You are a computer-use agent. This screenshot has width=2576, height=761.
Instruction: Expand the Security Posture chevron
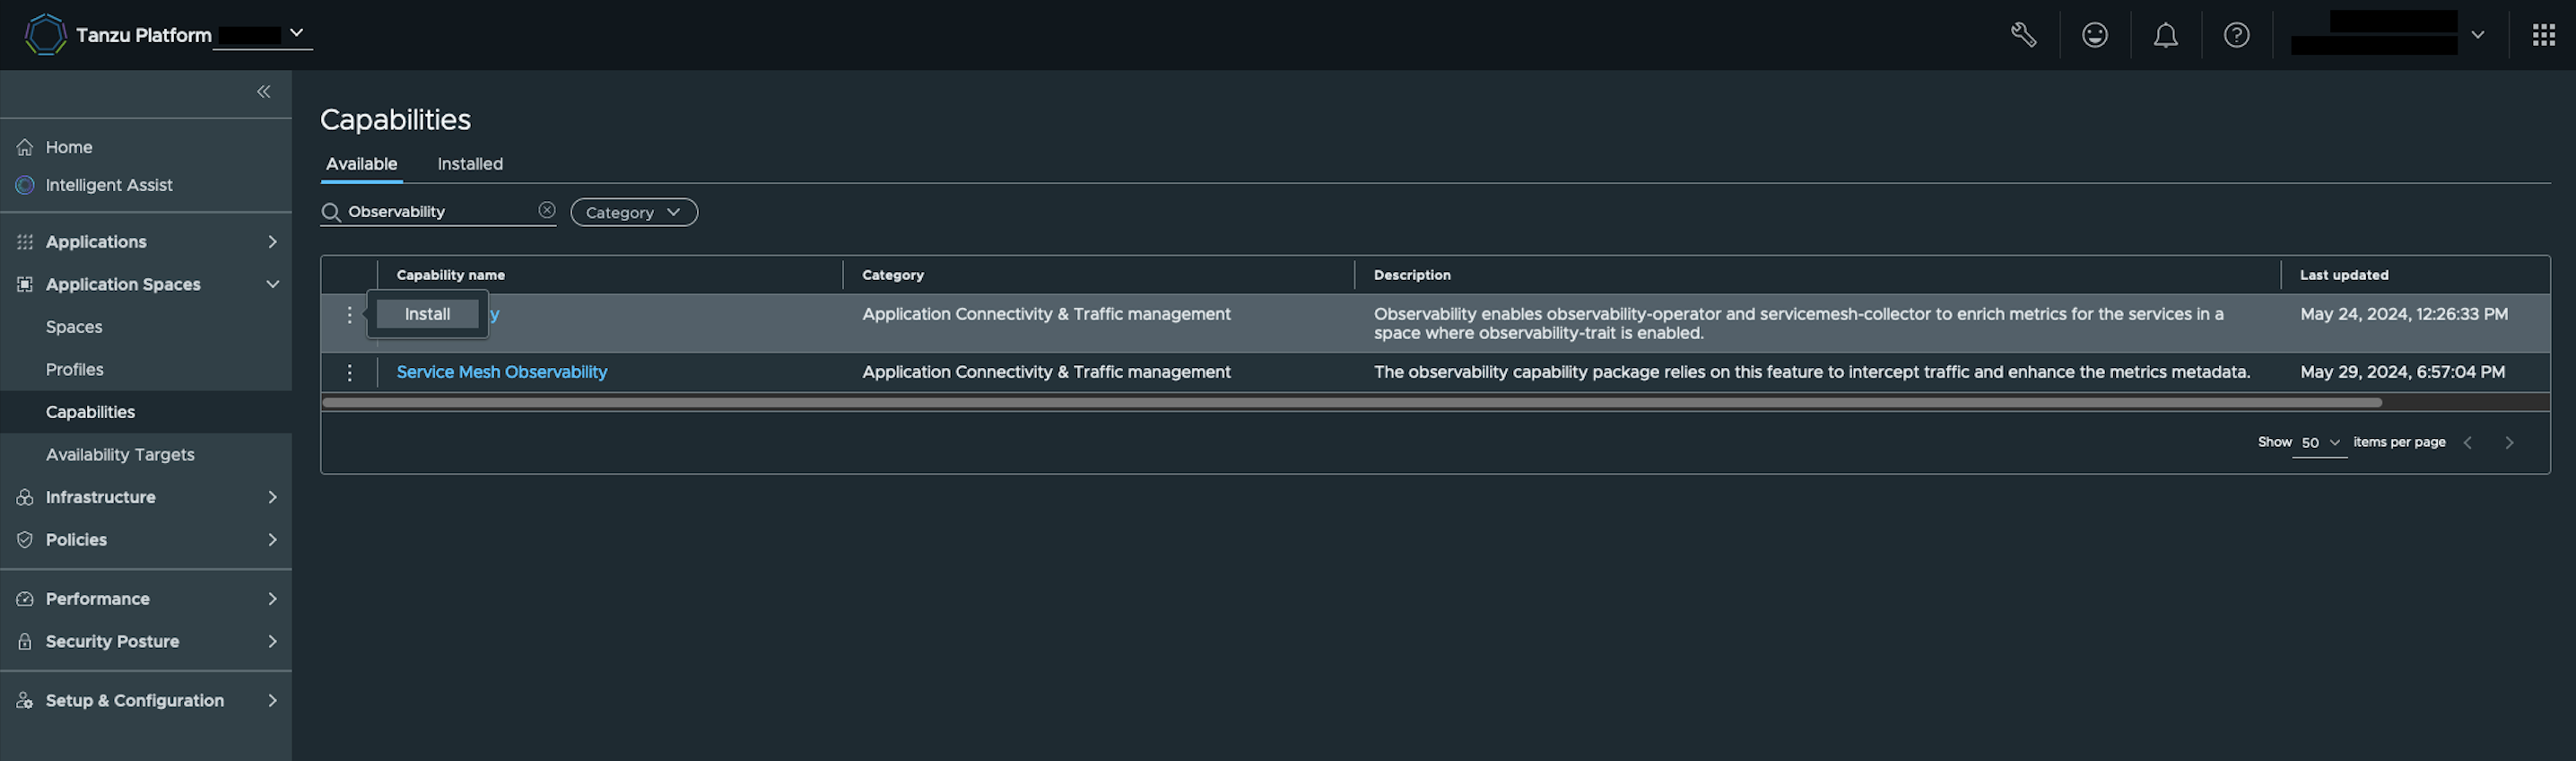coord(272,642)
